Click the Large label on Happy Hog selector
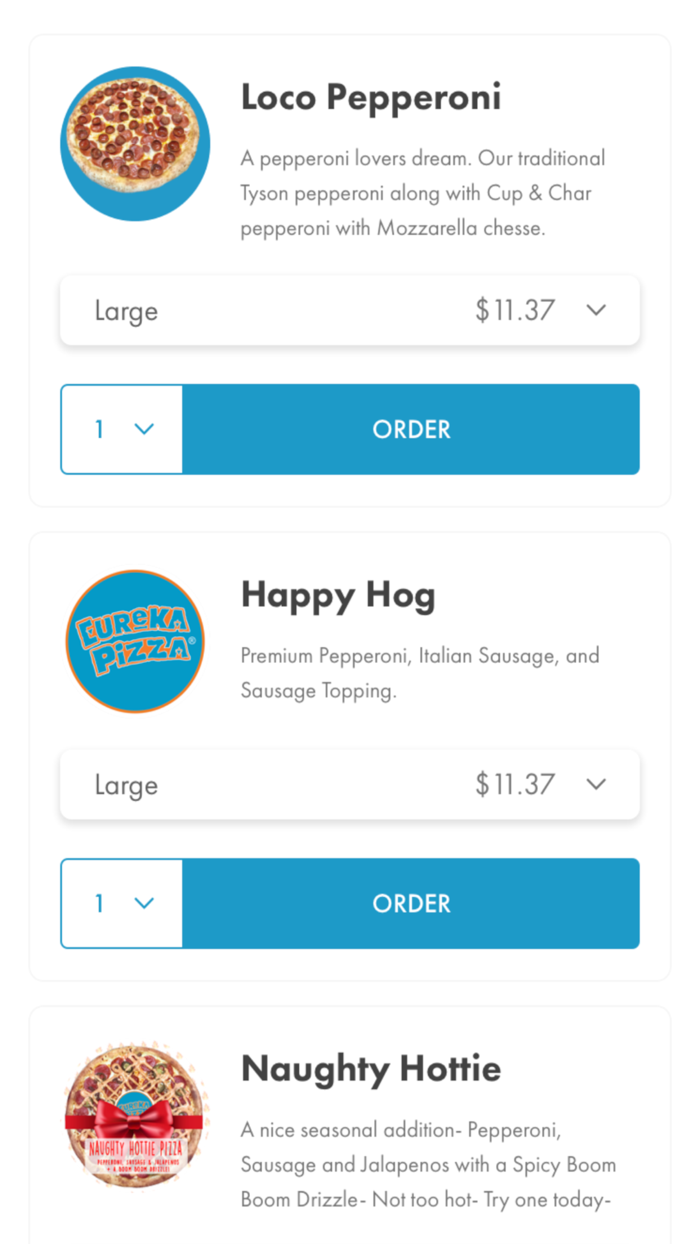The image size is (700, 1244). [x=126, y=784]
